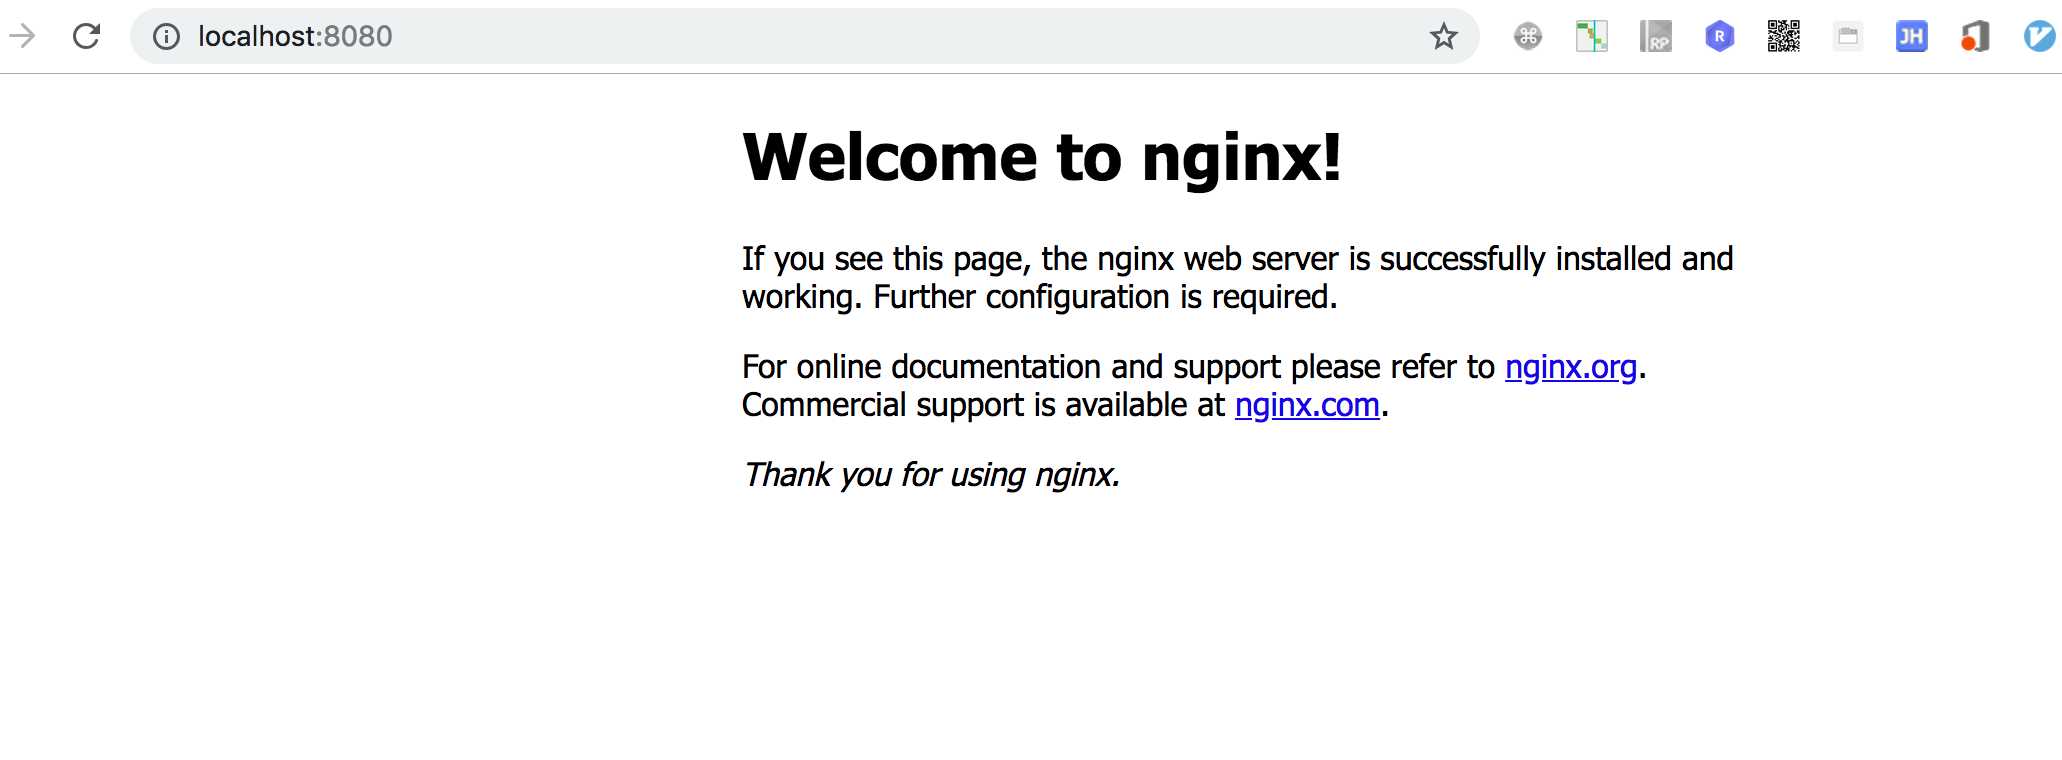Reload the localhost page
The width and height of the screenshot is (2062, 760).
pos(86,36)
